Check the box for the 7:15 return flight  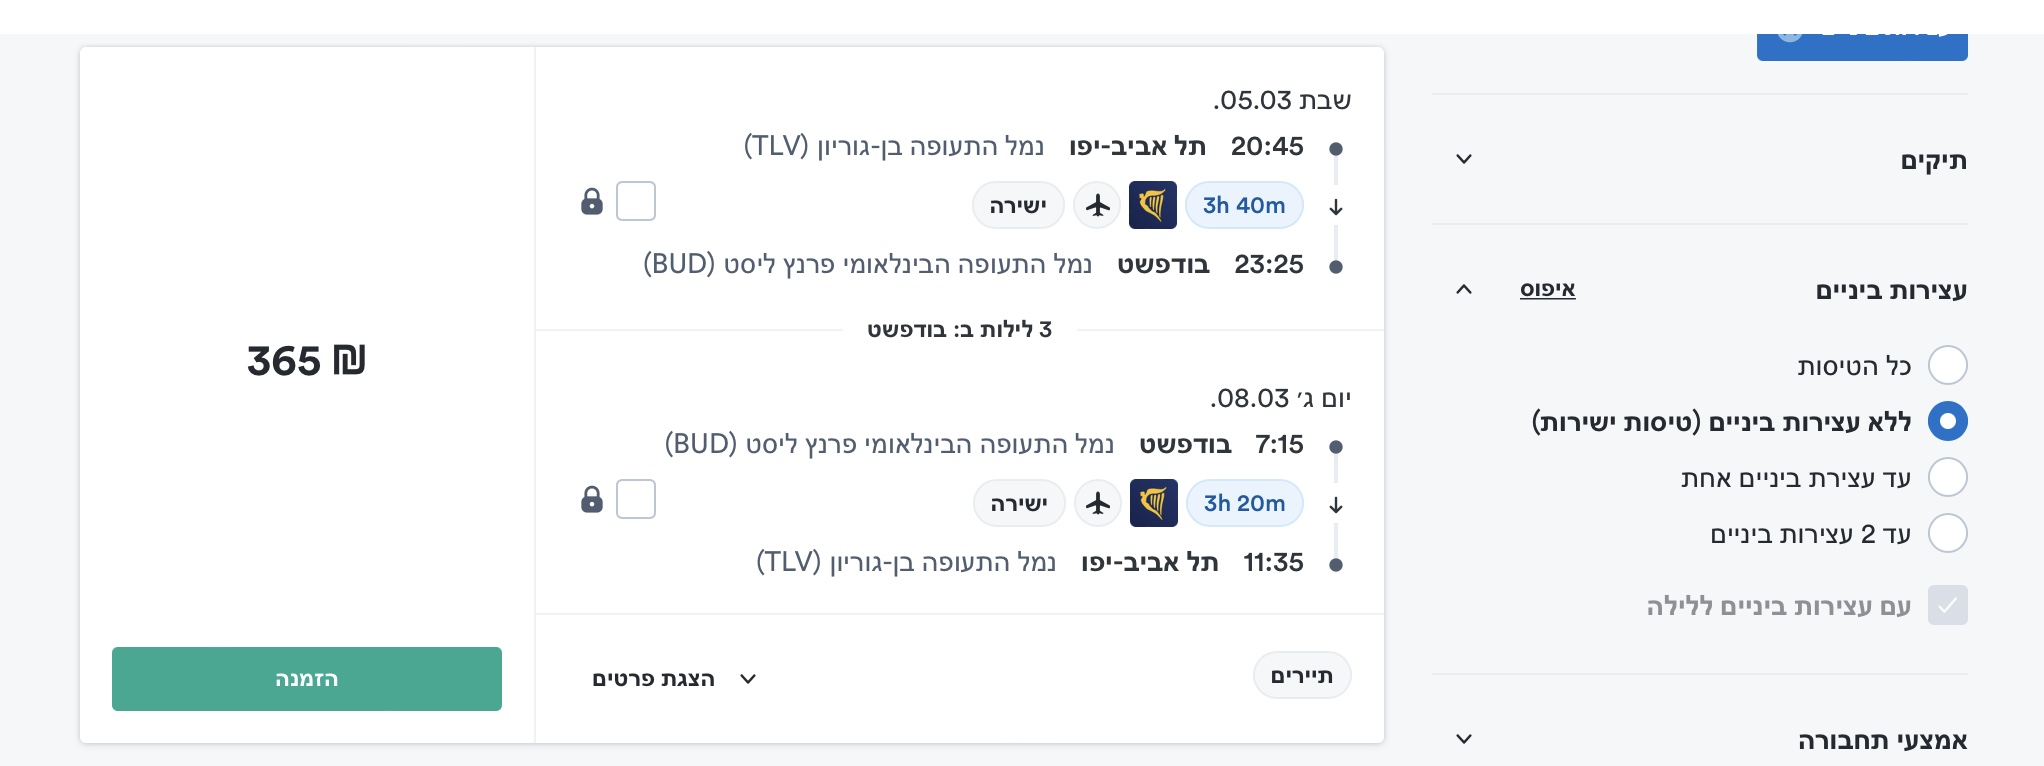(636, 499)
